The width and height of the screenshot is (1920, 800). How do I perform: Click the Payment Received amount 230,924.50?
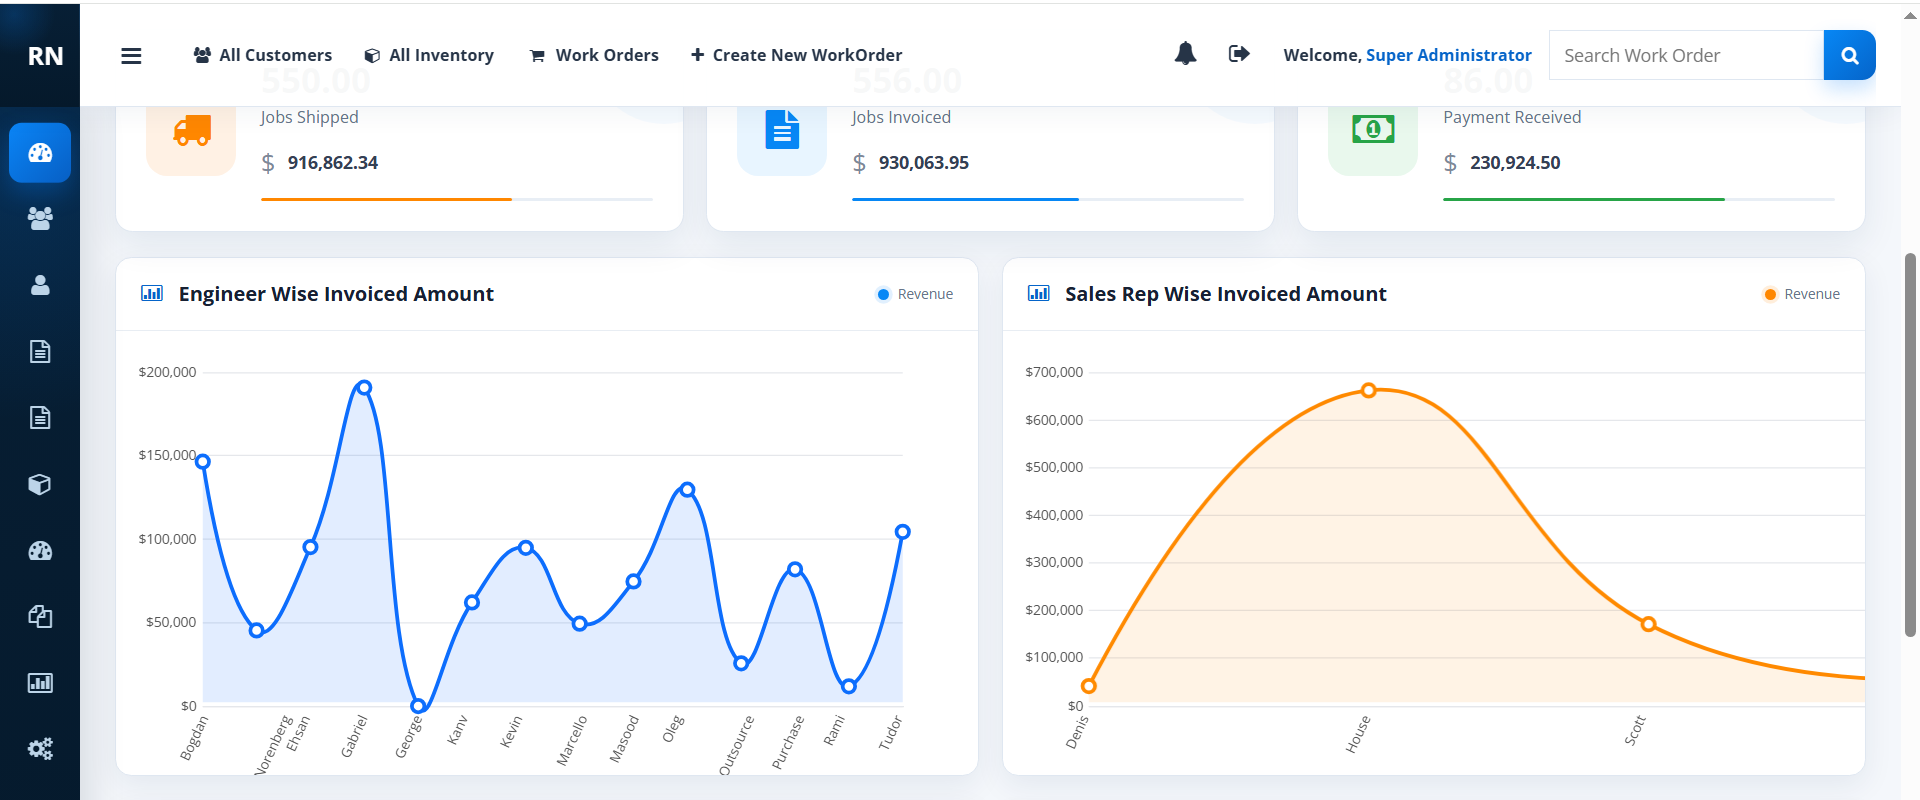click(x=1515, y=163)
